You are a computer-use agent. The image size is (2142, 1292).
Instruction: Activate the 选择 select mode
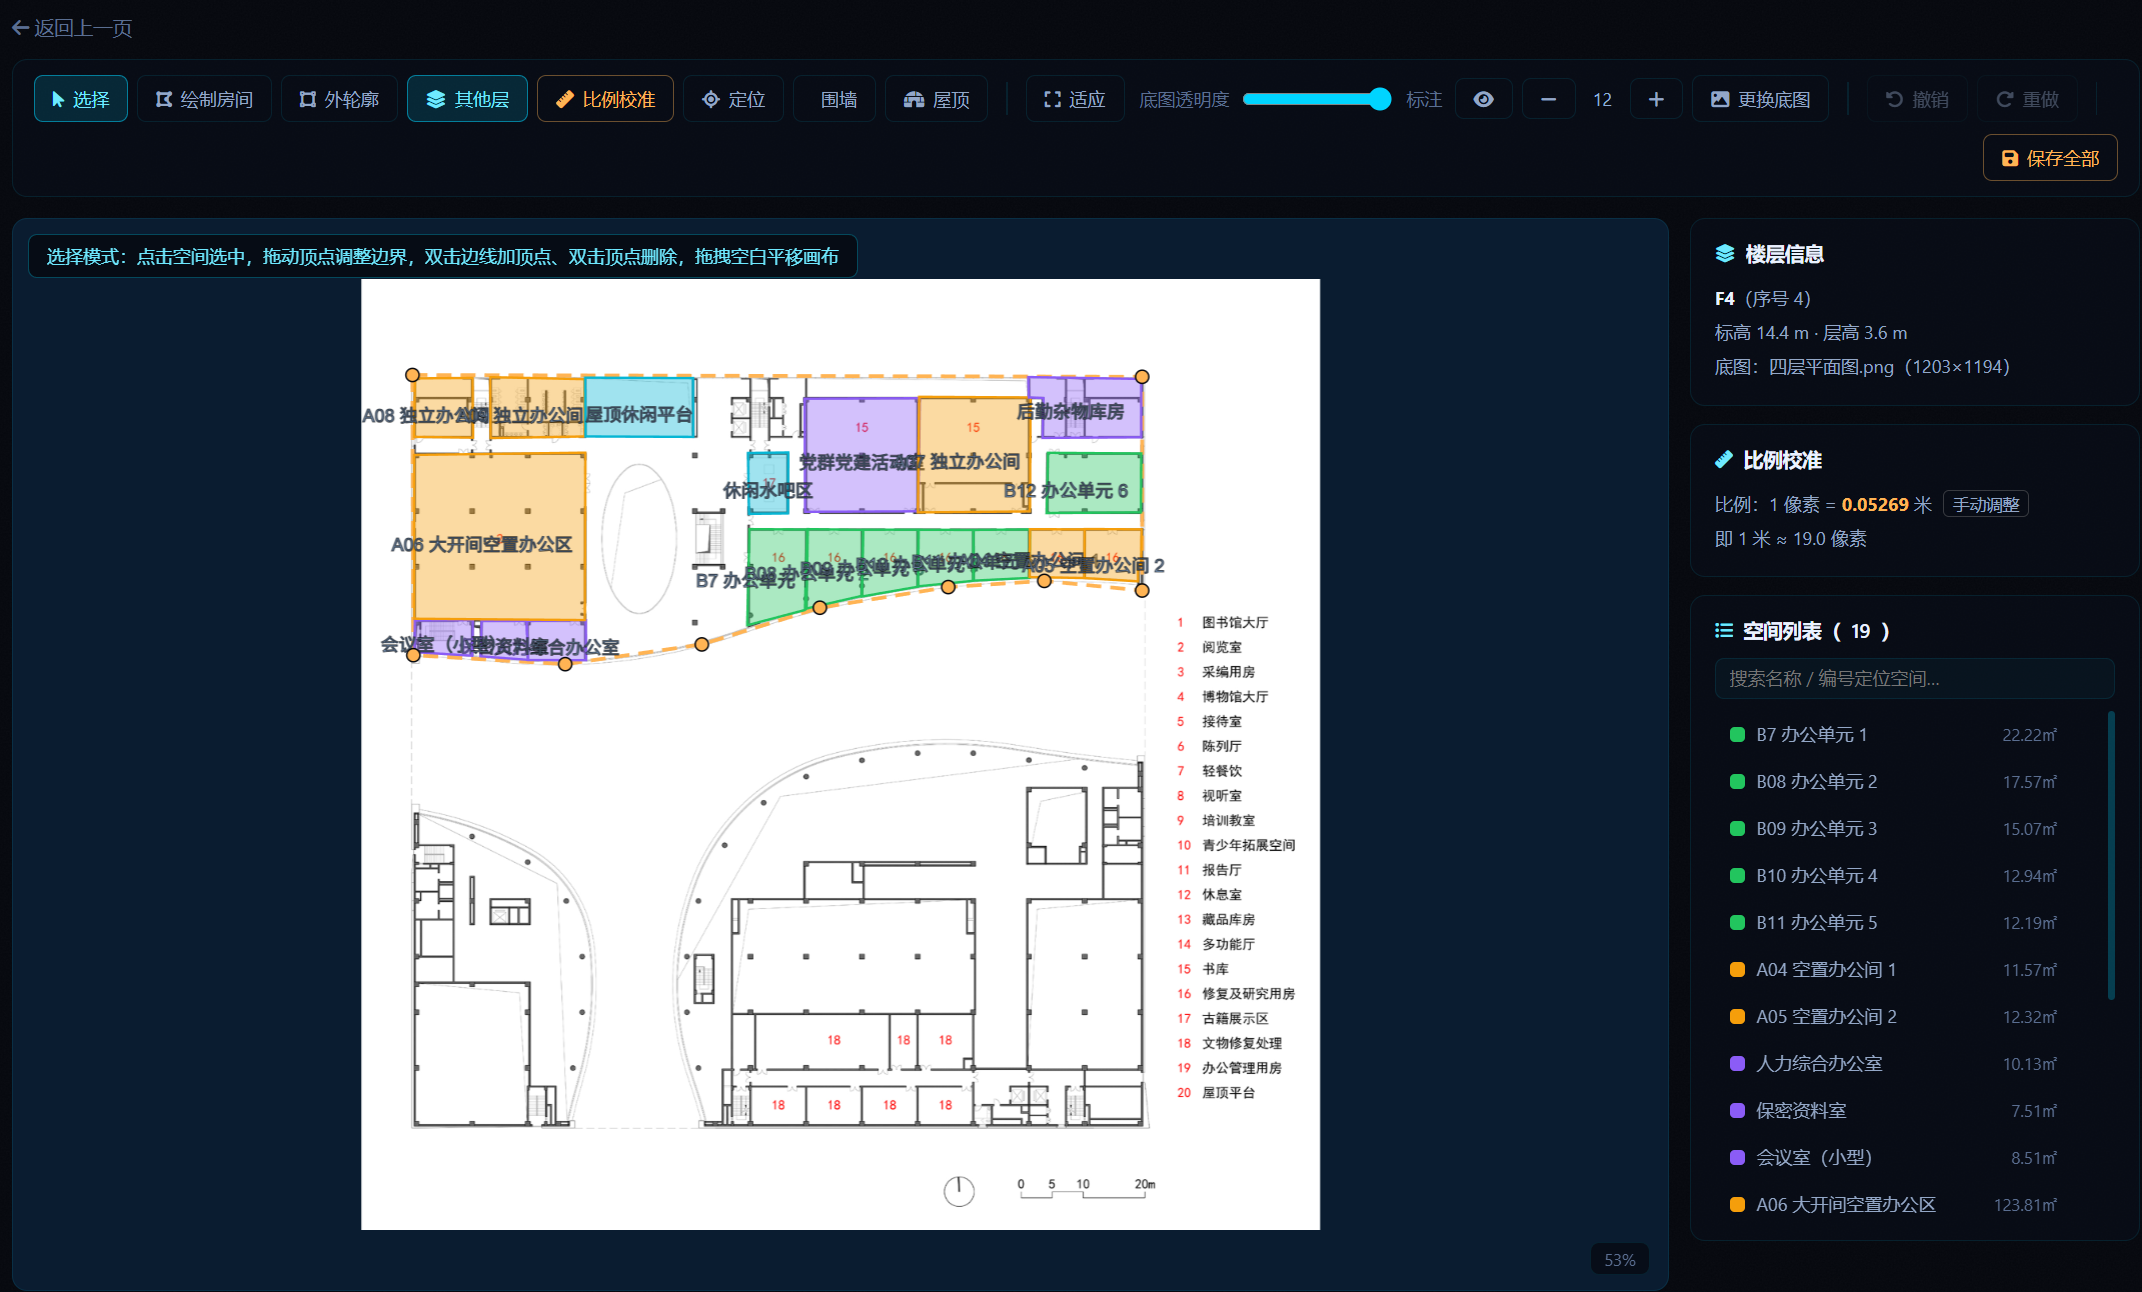click(81, 99)
